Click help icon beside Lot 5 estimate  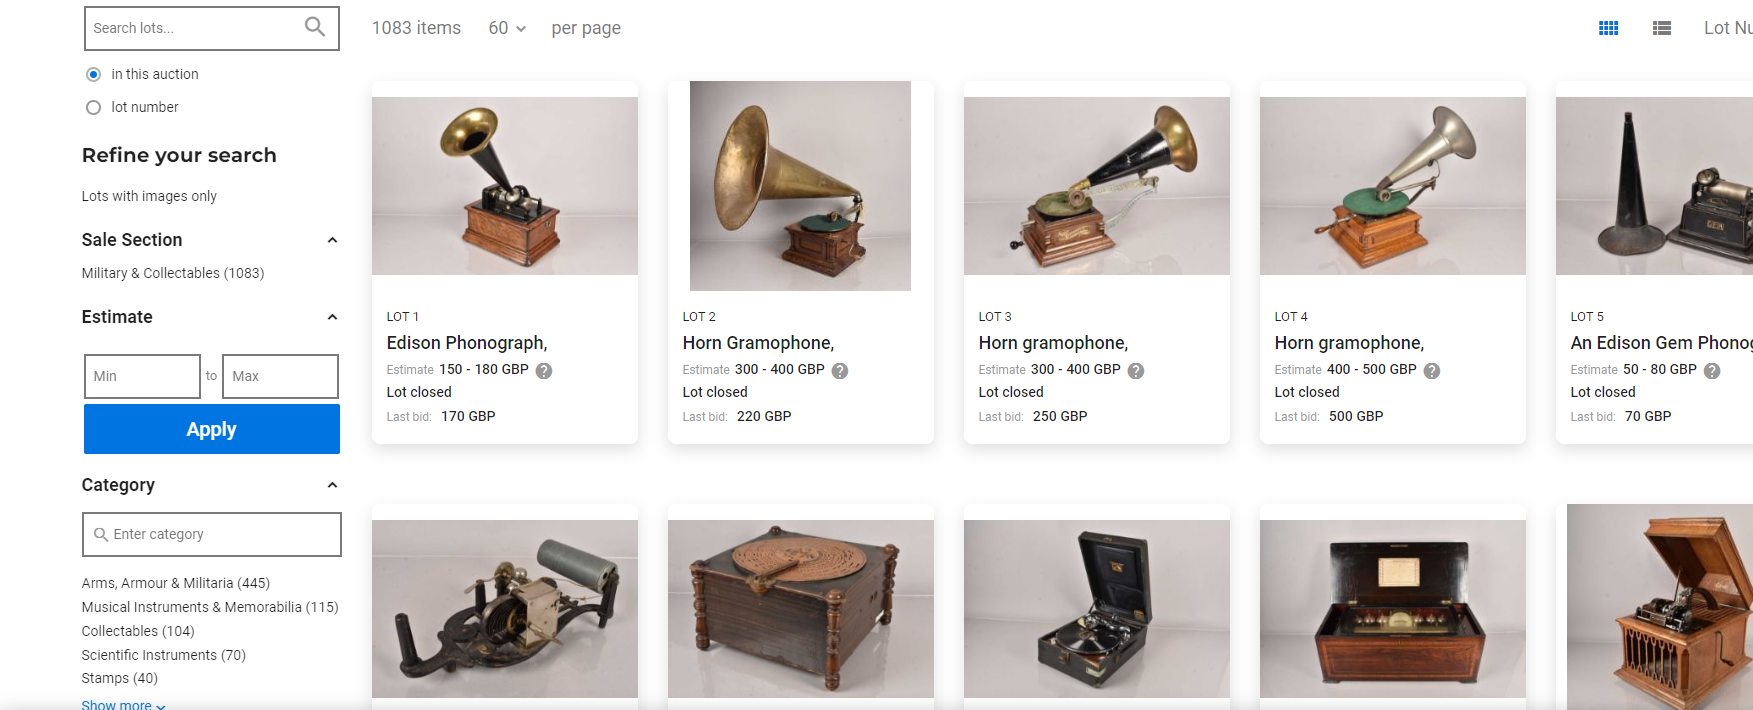pos(1712,371)
